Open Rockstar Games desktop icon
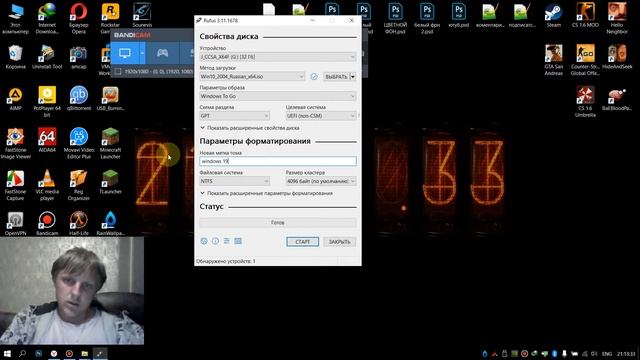This screenshot has height=360, width=640. click(110, 18)
